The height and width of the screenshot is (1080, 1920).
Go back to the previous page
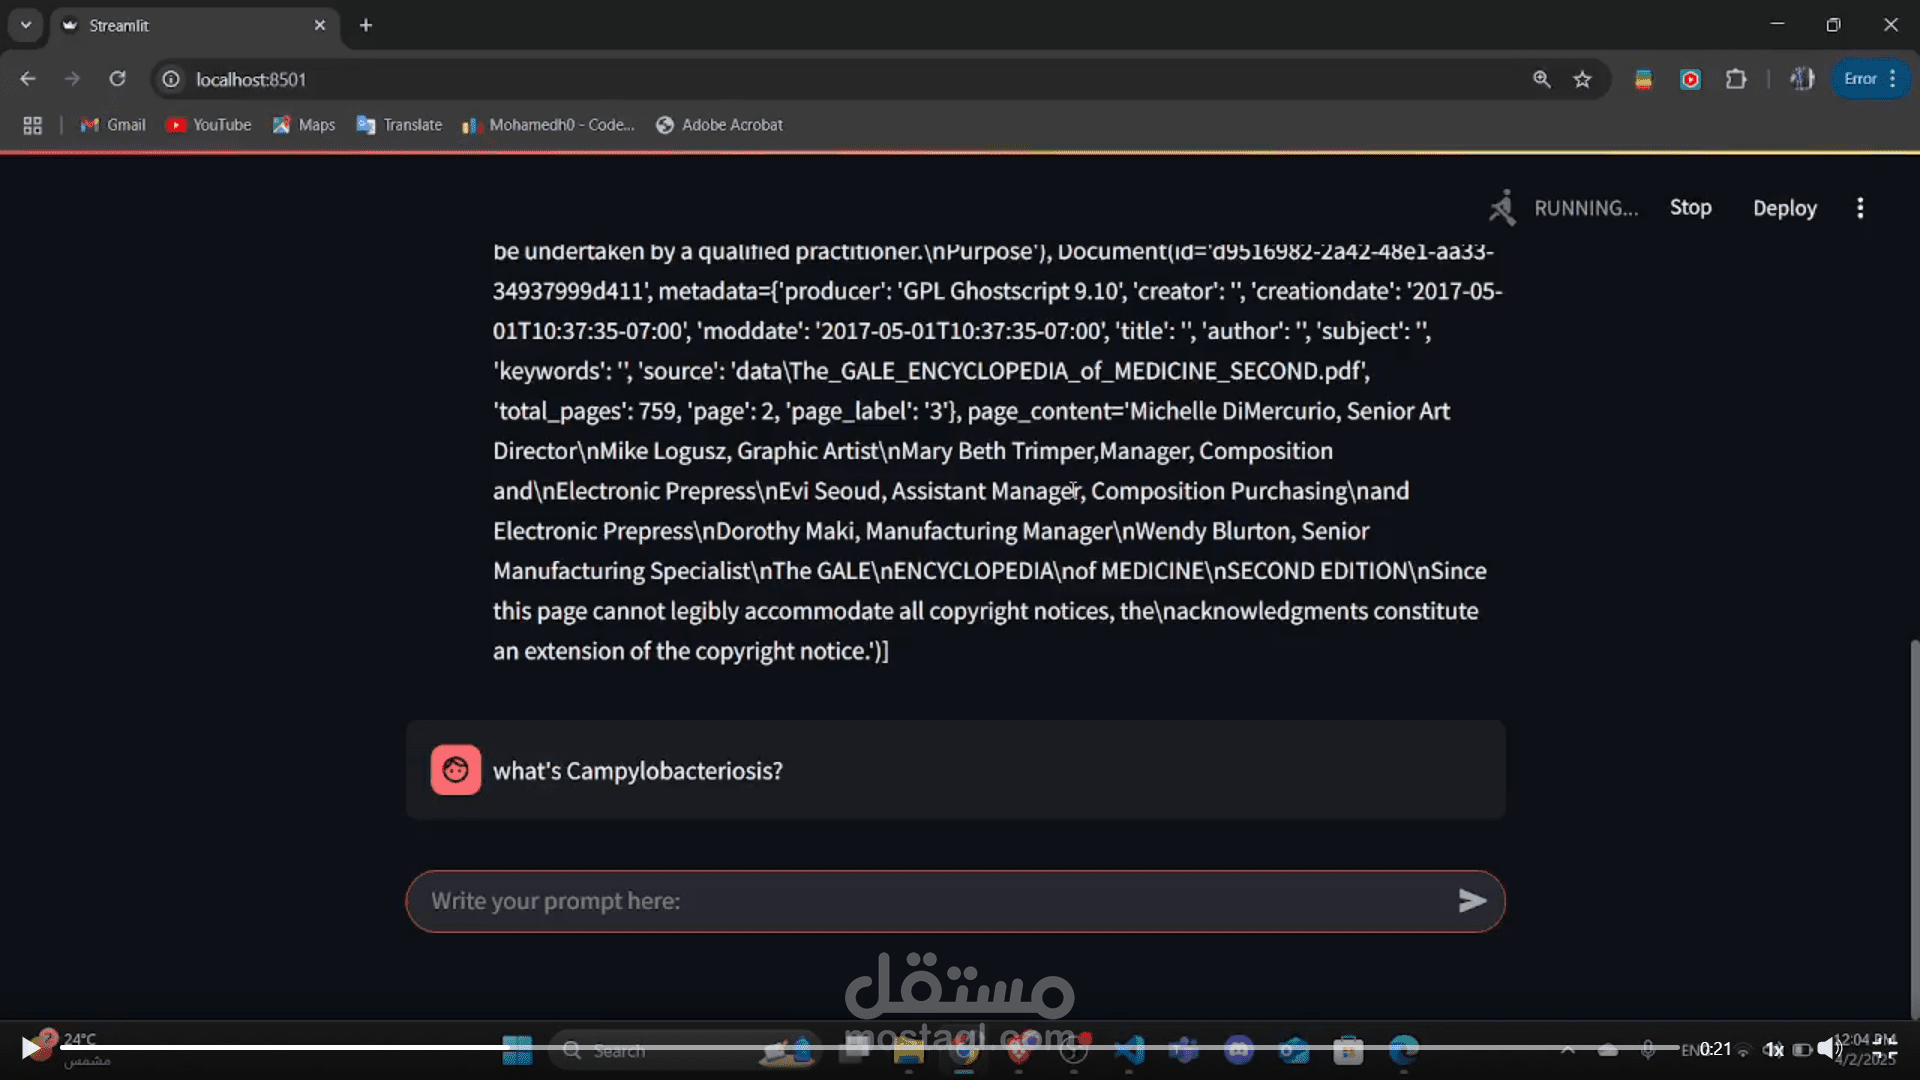pos(28,79)
